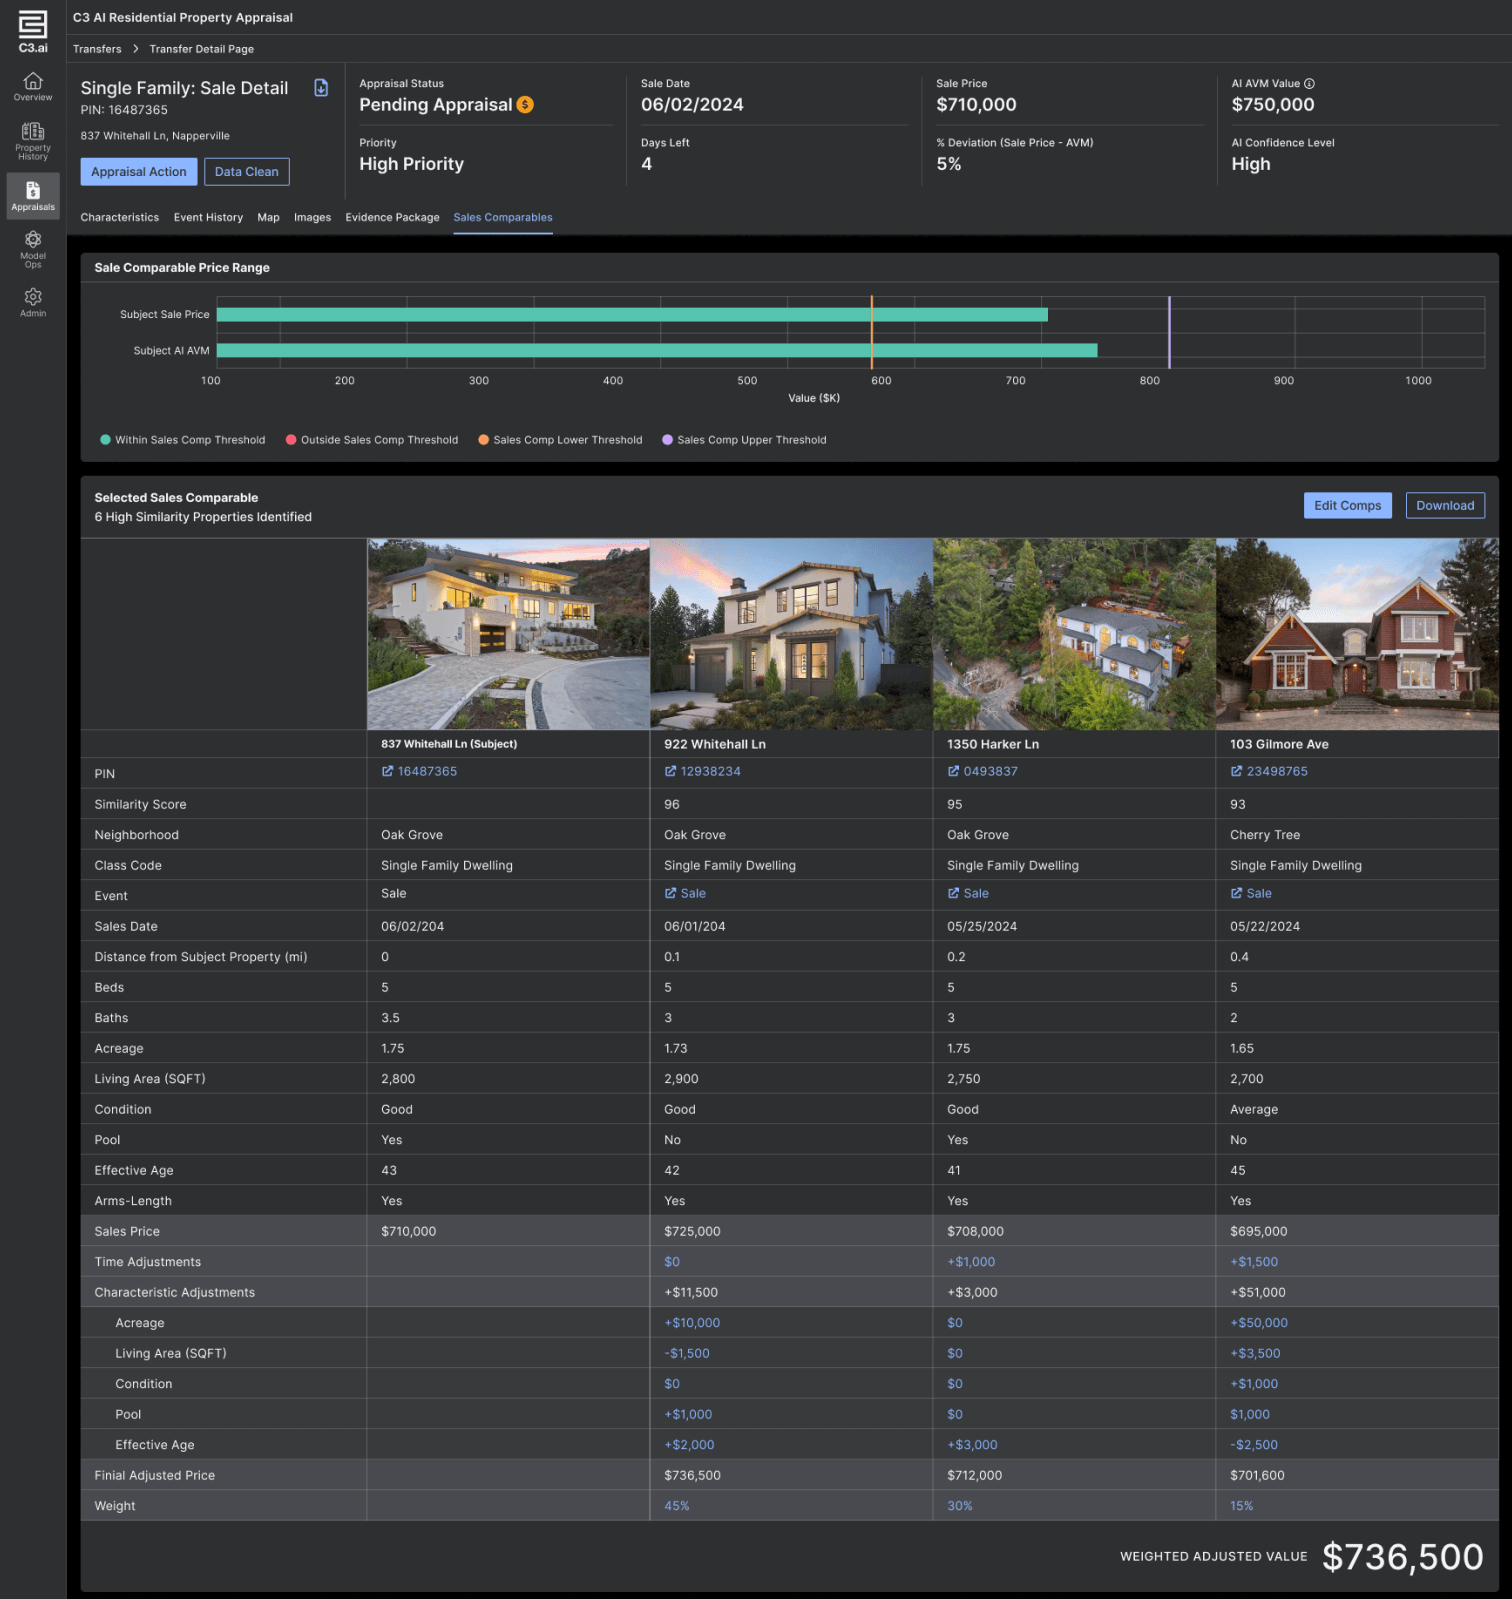The height and width of the screenshot is (1599, 1512).
Task: Click the Appraisal Action button
Action: (139, 172)
